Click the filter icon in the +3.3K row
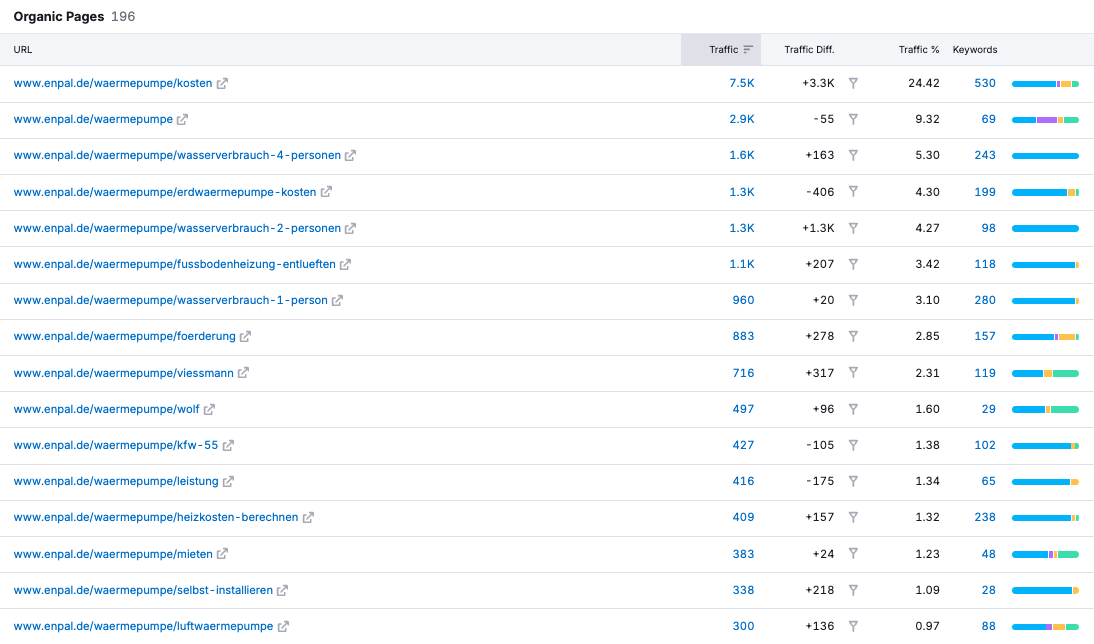This screenshot has width=1094, height=644. point(853,84)
